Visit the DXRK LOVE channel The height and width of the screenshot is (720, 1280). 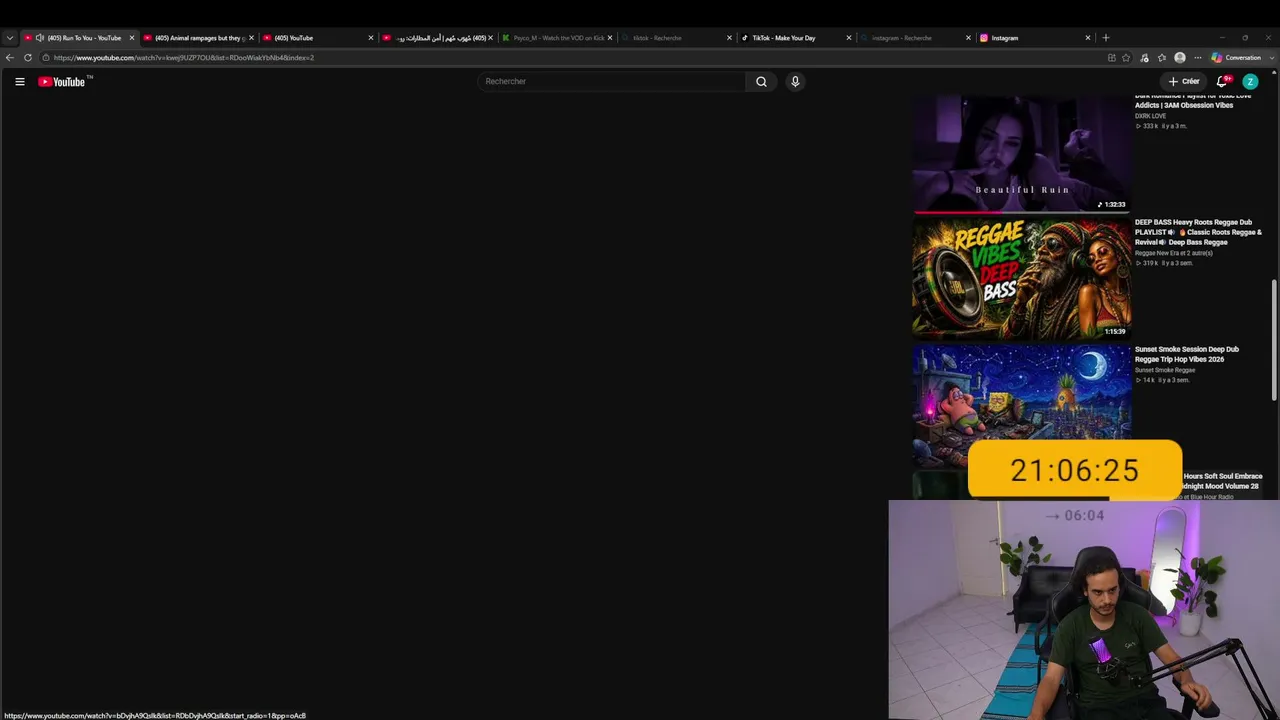(x=1150, y=116)
